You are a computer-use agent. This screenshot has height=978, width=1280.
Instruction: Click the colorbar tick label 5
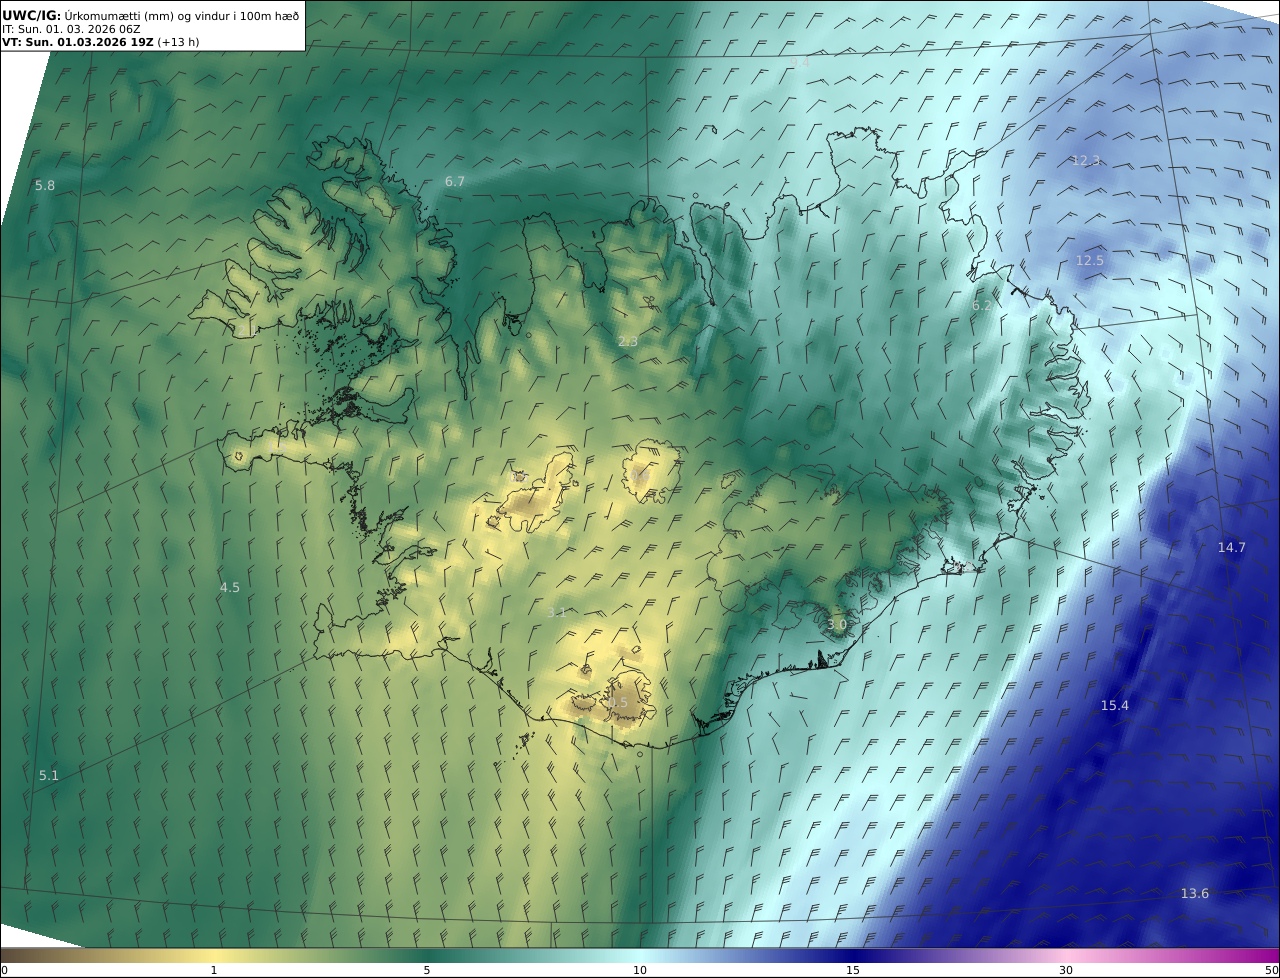pyautogui.click(x=427, y=970)
